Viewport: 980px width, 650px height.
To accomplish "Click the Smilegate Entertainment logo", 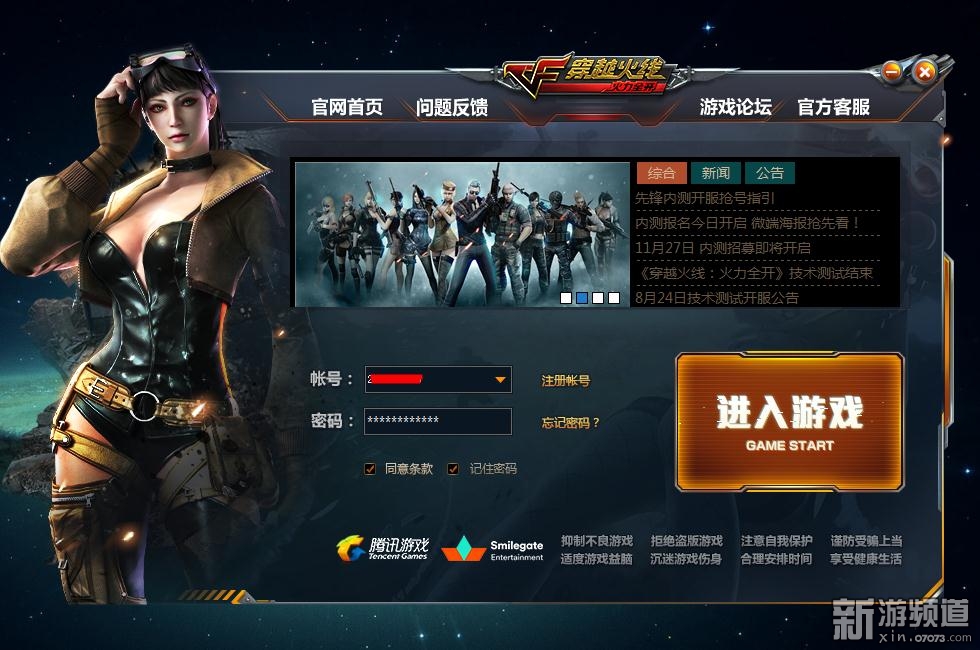I will coord(493,549).
